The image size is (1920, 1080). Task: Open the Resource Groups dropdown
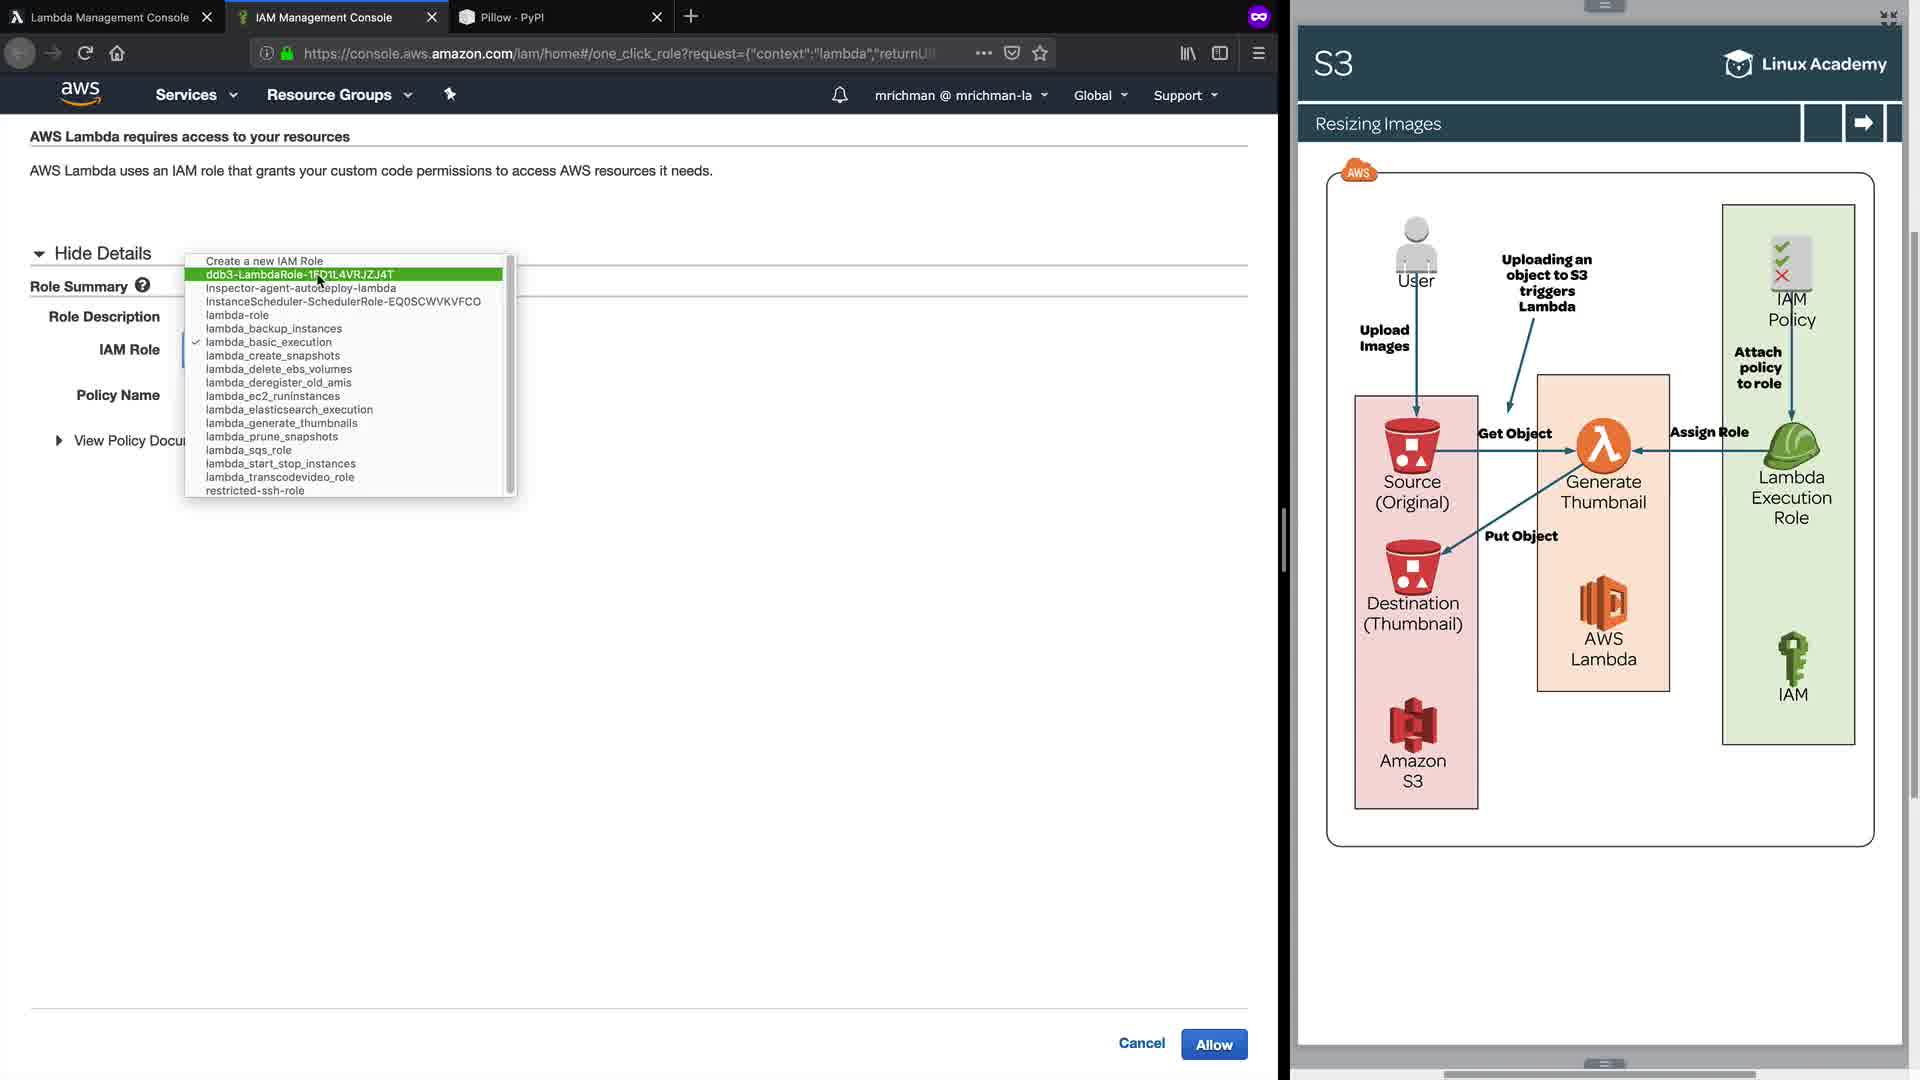point(339,95)
